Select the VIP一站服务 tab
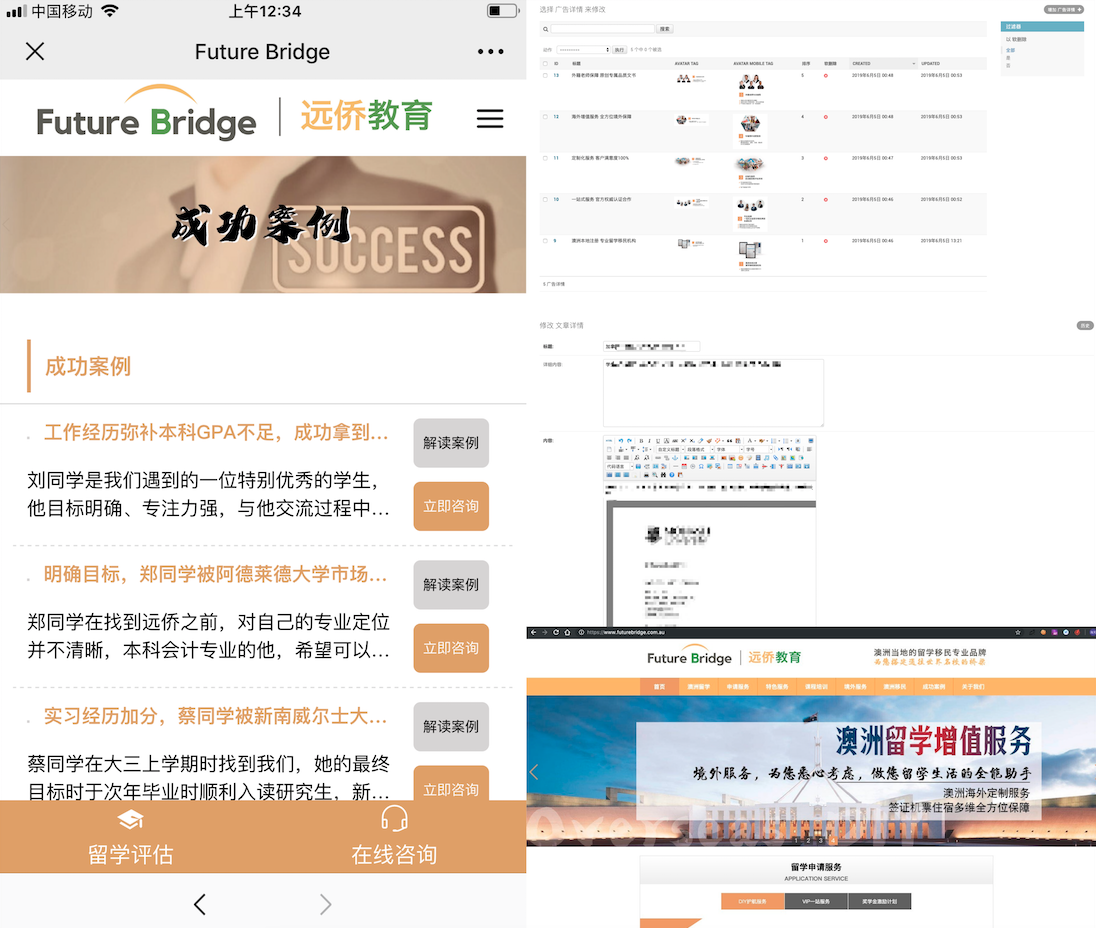The height and width of the screenshot is (928, 1096). click(x=816, y=901)
